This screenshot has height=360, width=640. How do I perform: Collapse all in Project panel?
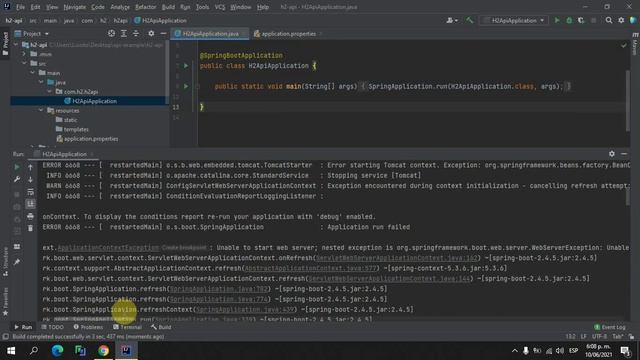coord(136,33)
